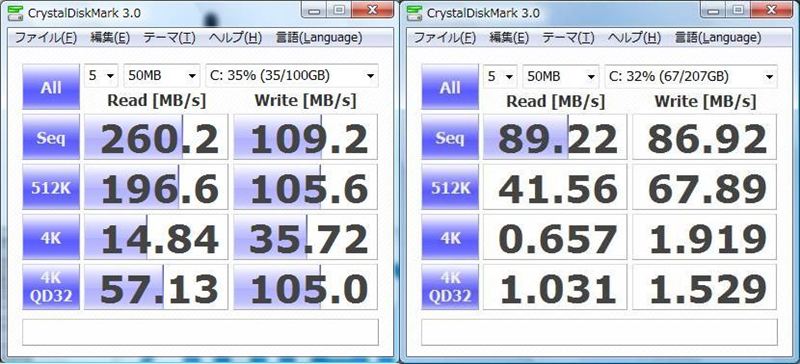Open 編集 menu in left window
Viewport: 800px width, 364px height.
click(110, 37)
